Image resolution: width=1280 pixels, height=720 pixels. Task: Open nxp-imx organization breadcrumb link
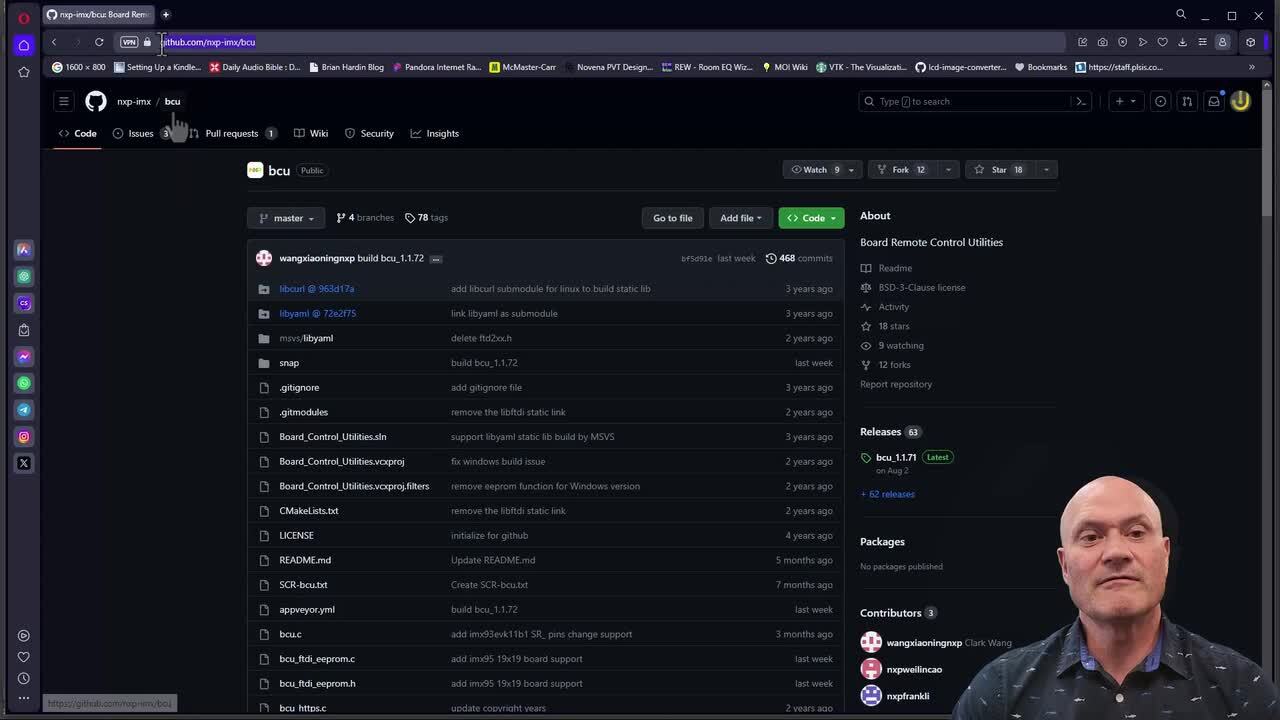134,101
